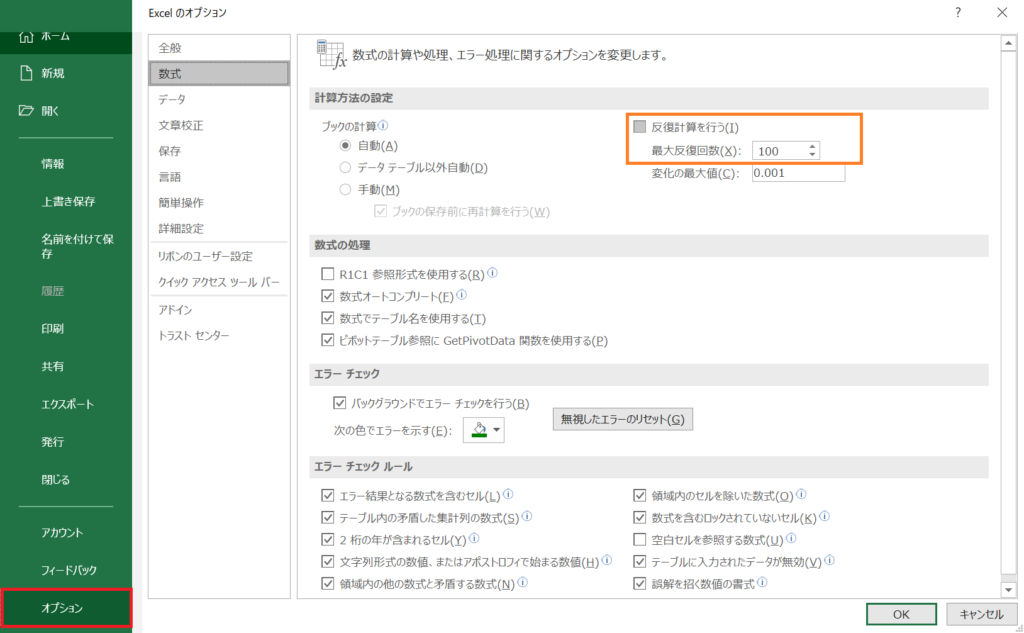Click info icon beside 文字列形式の数値
This screenshot has width=1024, height=633.
pyautogui.click(x=607, y=560)
